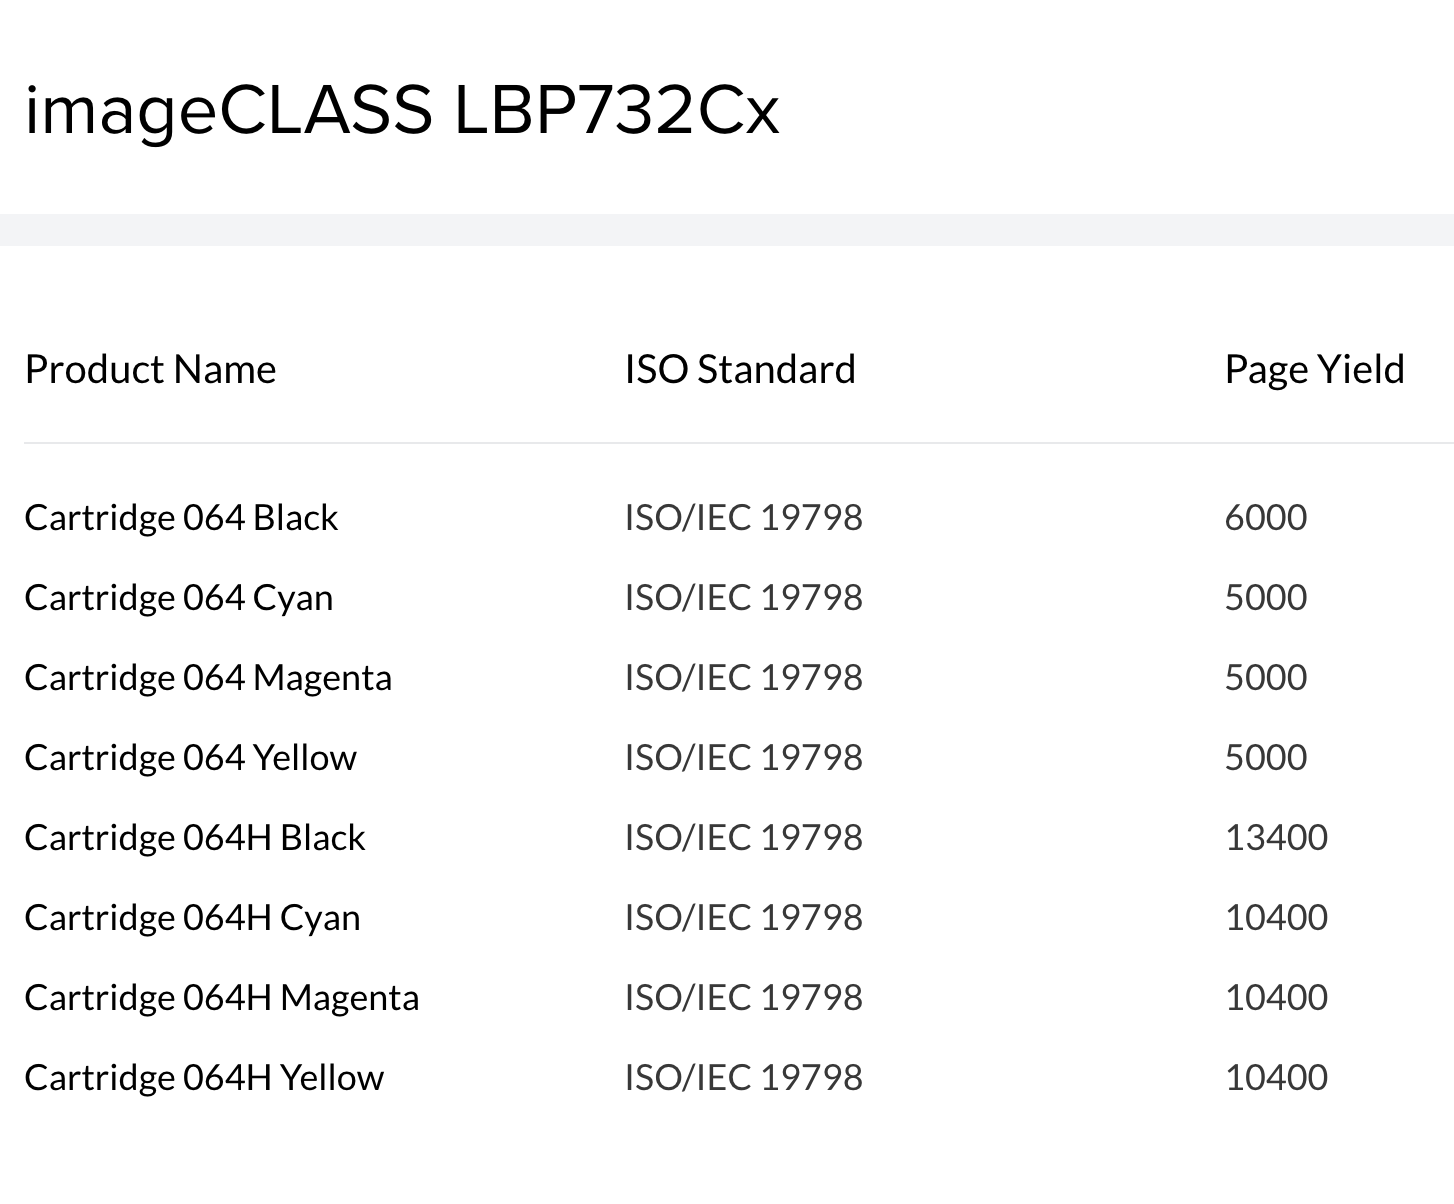The image size is (1454, 1204).
Task: Click Cartridge 064H Magenta product name
Action: tap(222, 997)
